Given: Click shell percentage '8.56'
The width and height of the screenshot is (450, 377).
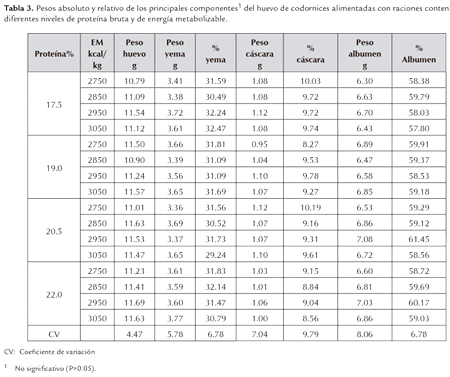Looking at the screenshot, I should 310,318.
